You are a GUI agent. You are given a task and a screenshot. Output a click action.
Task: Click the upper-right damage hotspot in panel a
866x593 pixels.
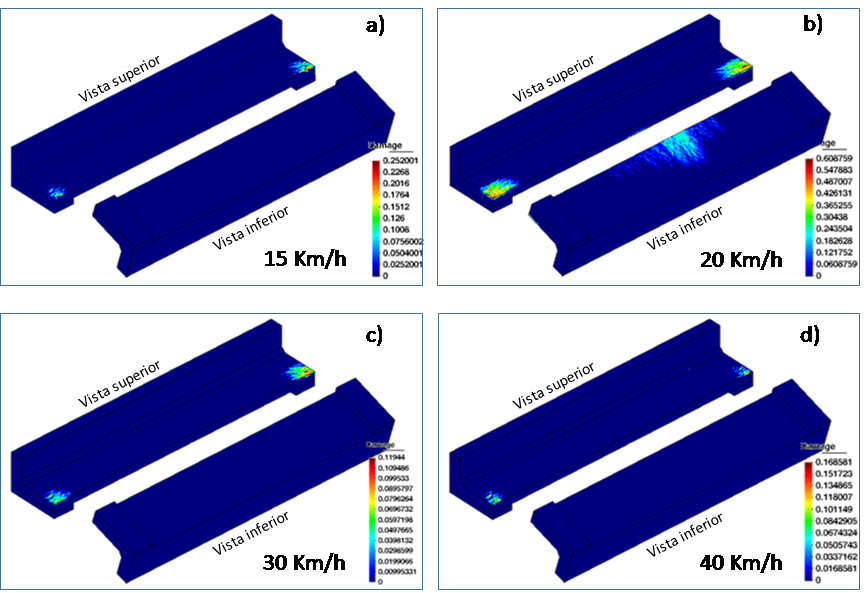pos(302,67)
